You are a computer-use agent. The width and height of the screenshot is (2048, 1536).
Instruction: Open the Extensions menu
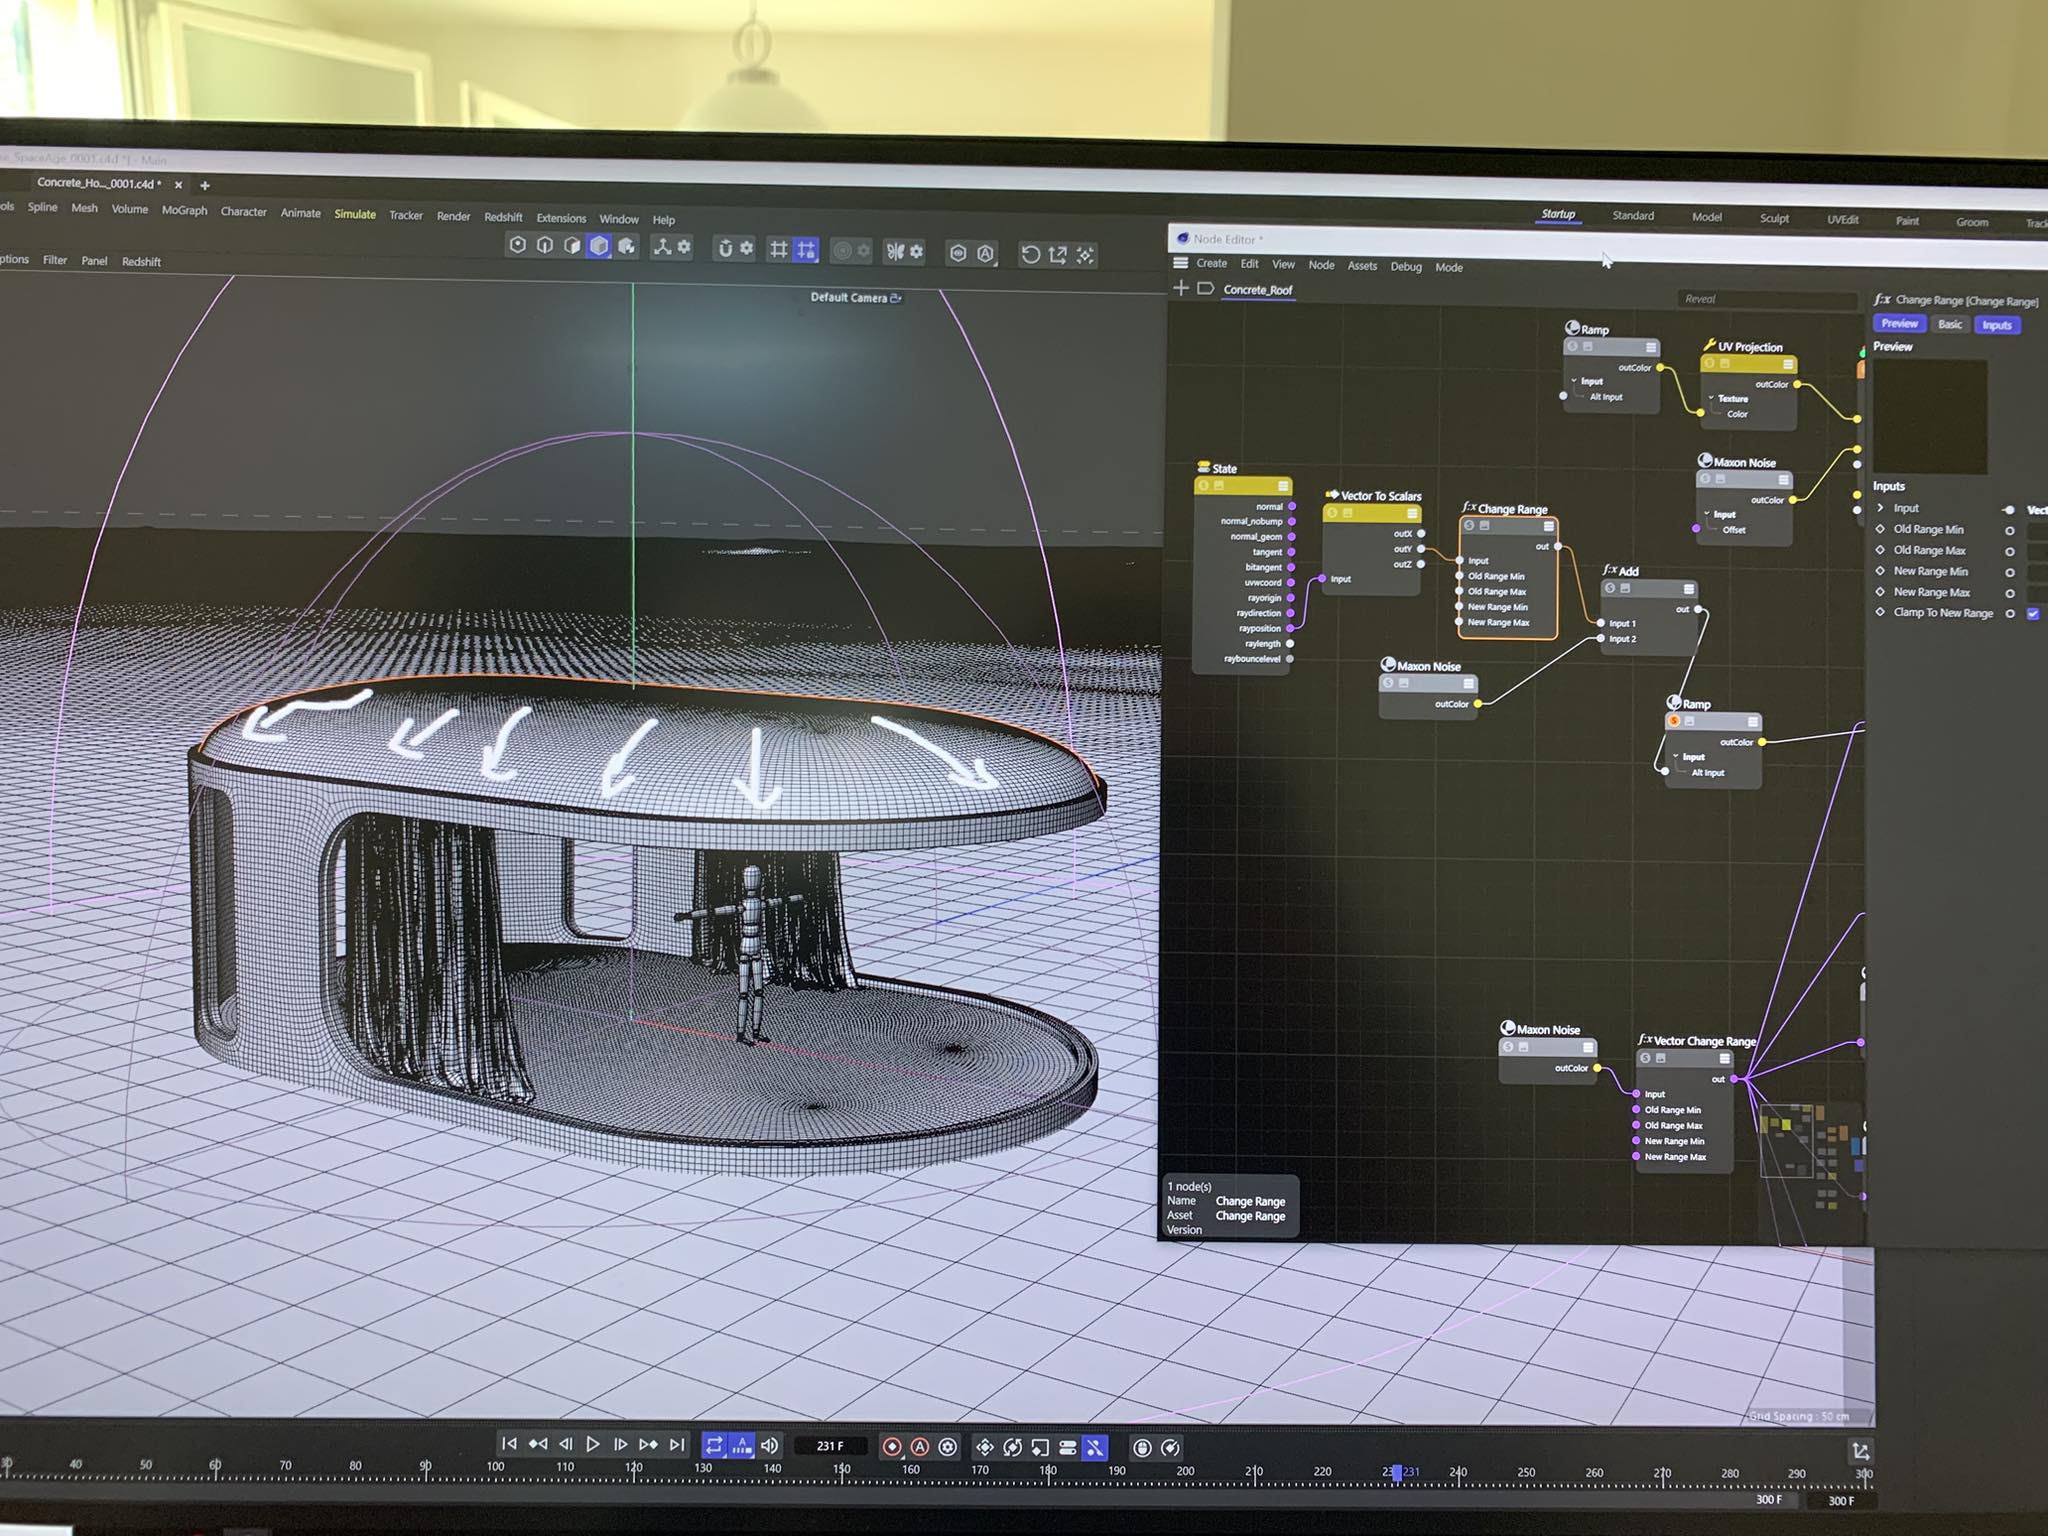(561, 218)
